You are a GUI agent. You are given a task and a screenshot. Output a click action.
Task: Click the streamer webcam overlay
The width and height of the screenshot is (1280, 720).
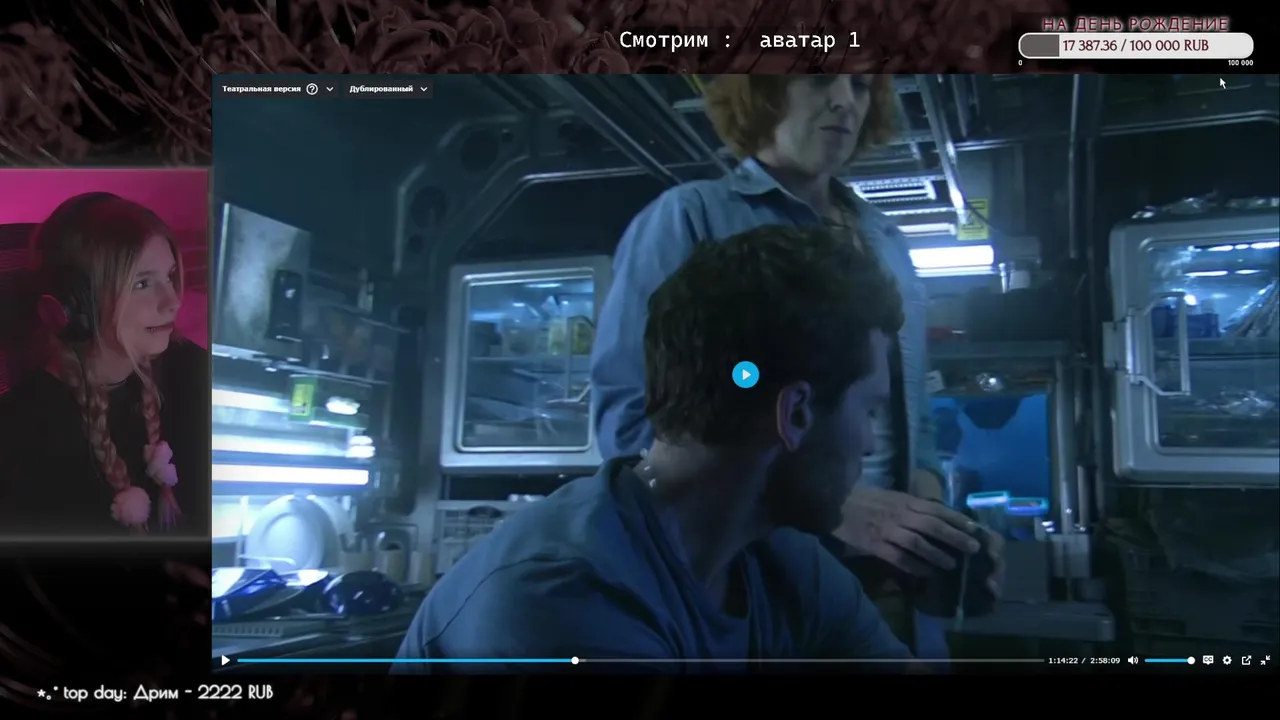click(104, 353)
